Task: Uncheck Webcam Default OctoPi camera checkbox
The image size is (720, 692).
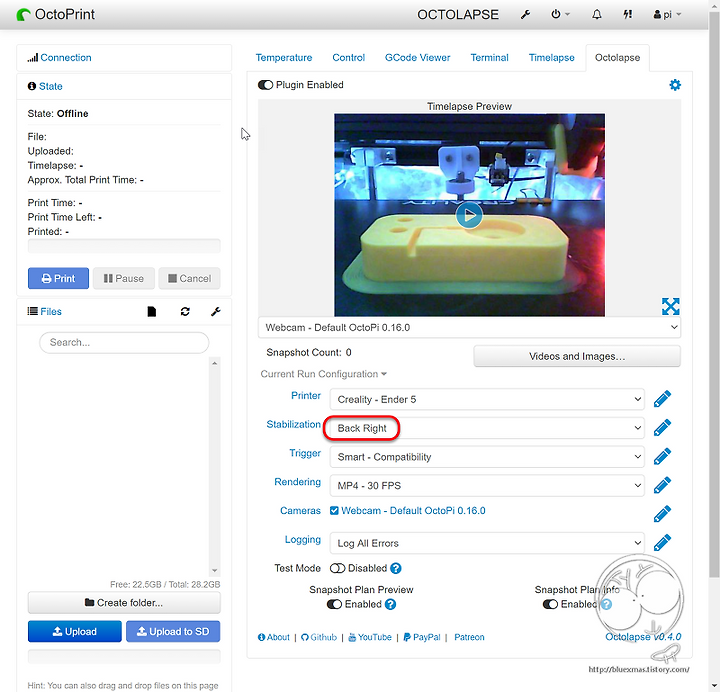Action: [x=334, y=511]
